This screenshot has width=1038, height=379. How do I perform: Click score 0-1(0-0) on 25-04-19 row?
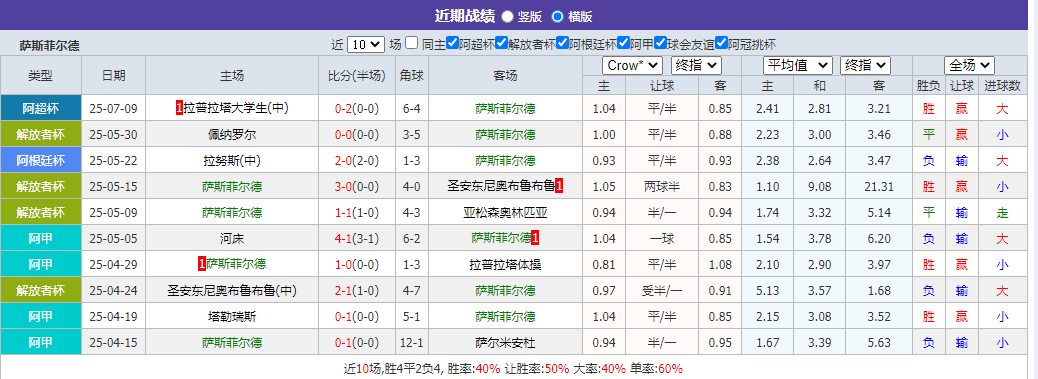coord(357,317)
